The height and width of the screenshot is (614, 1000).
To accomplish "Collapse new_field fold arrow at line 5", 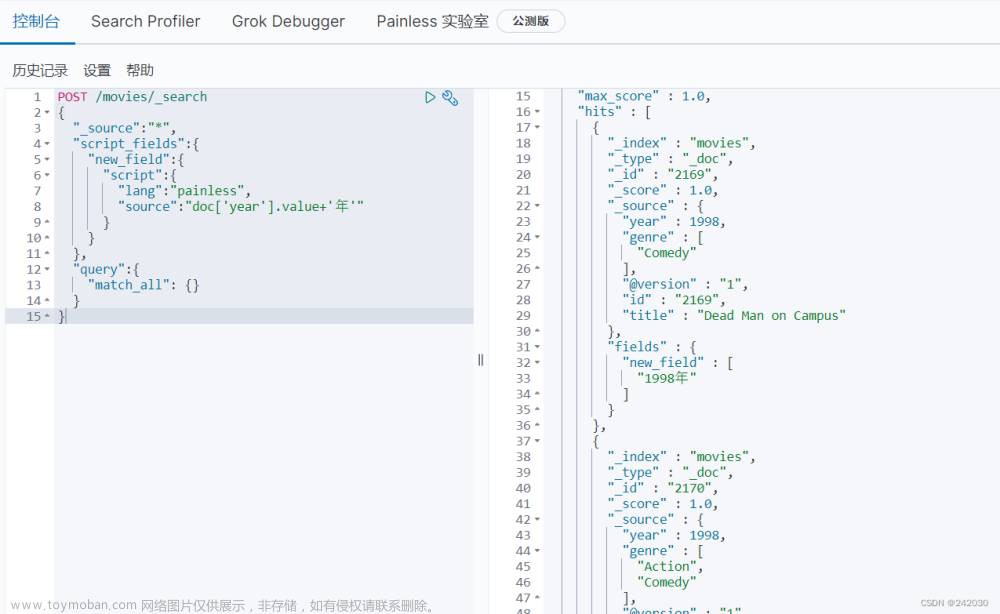I will click(x=47, y=160).
